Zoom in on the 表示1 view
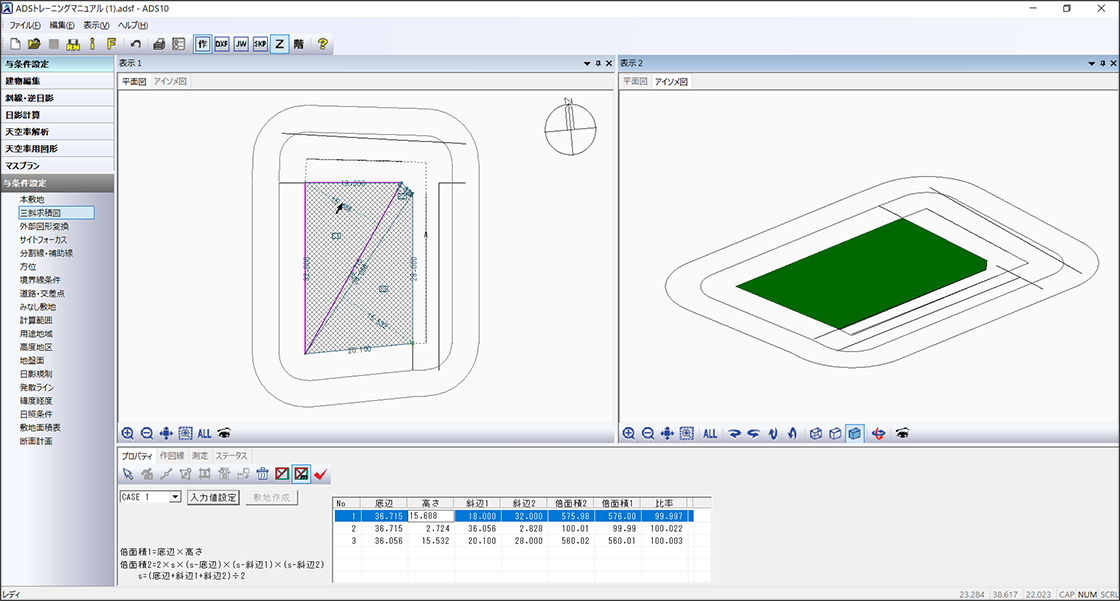This screenshot has height=601, width=1120. [x=128, y=433]
